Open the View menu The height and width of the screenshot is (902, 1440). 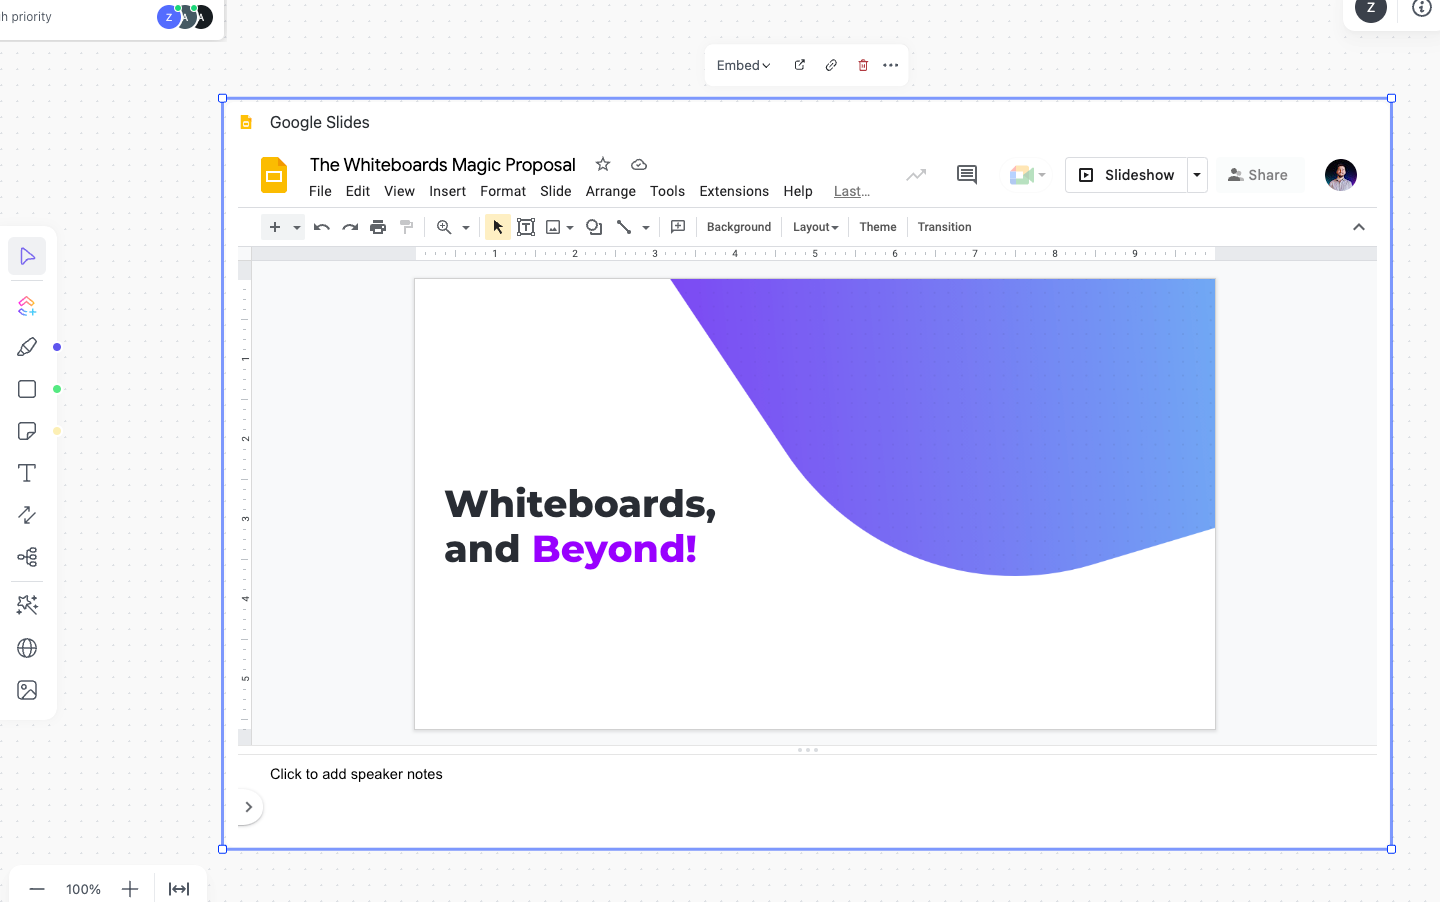tap(399, 191)
